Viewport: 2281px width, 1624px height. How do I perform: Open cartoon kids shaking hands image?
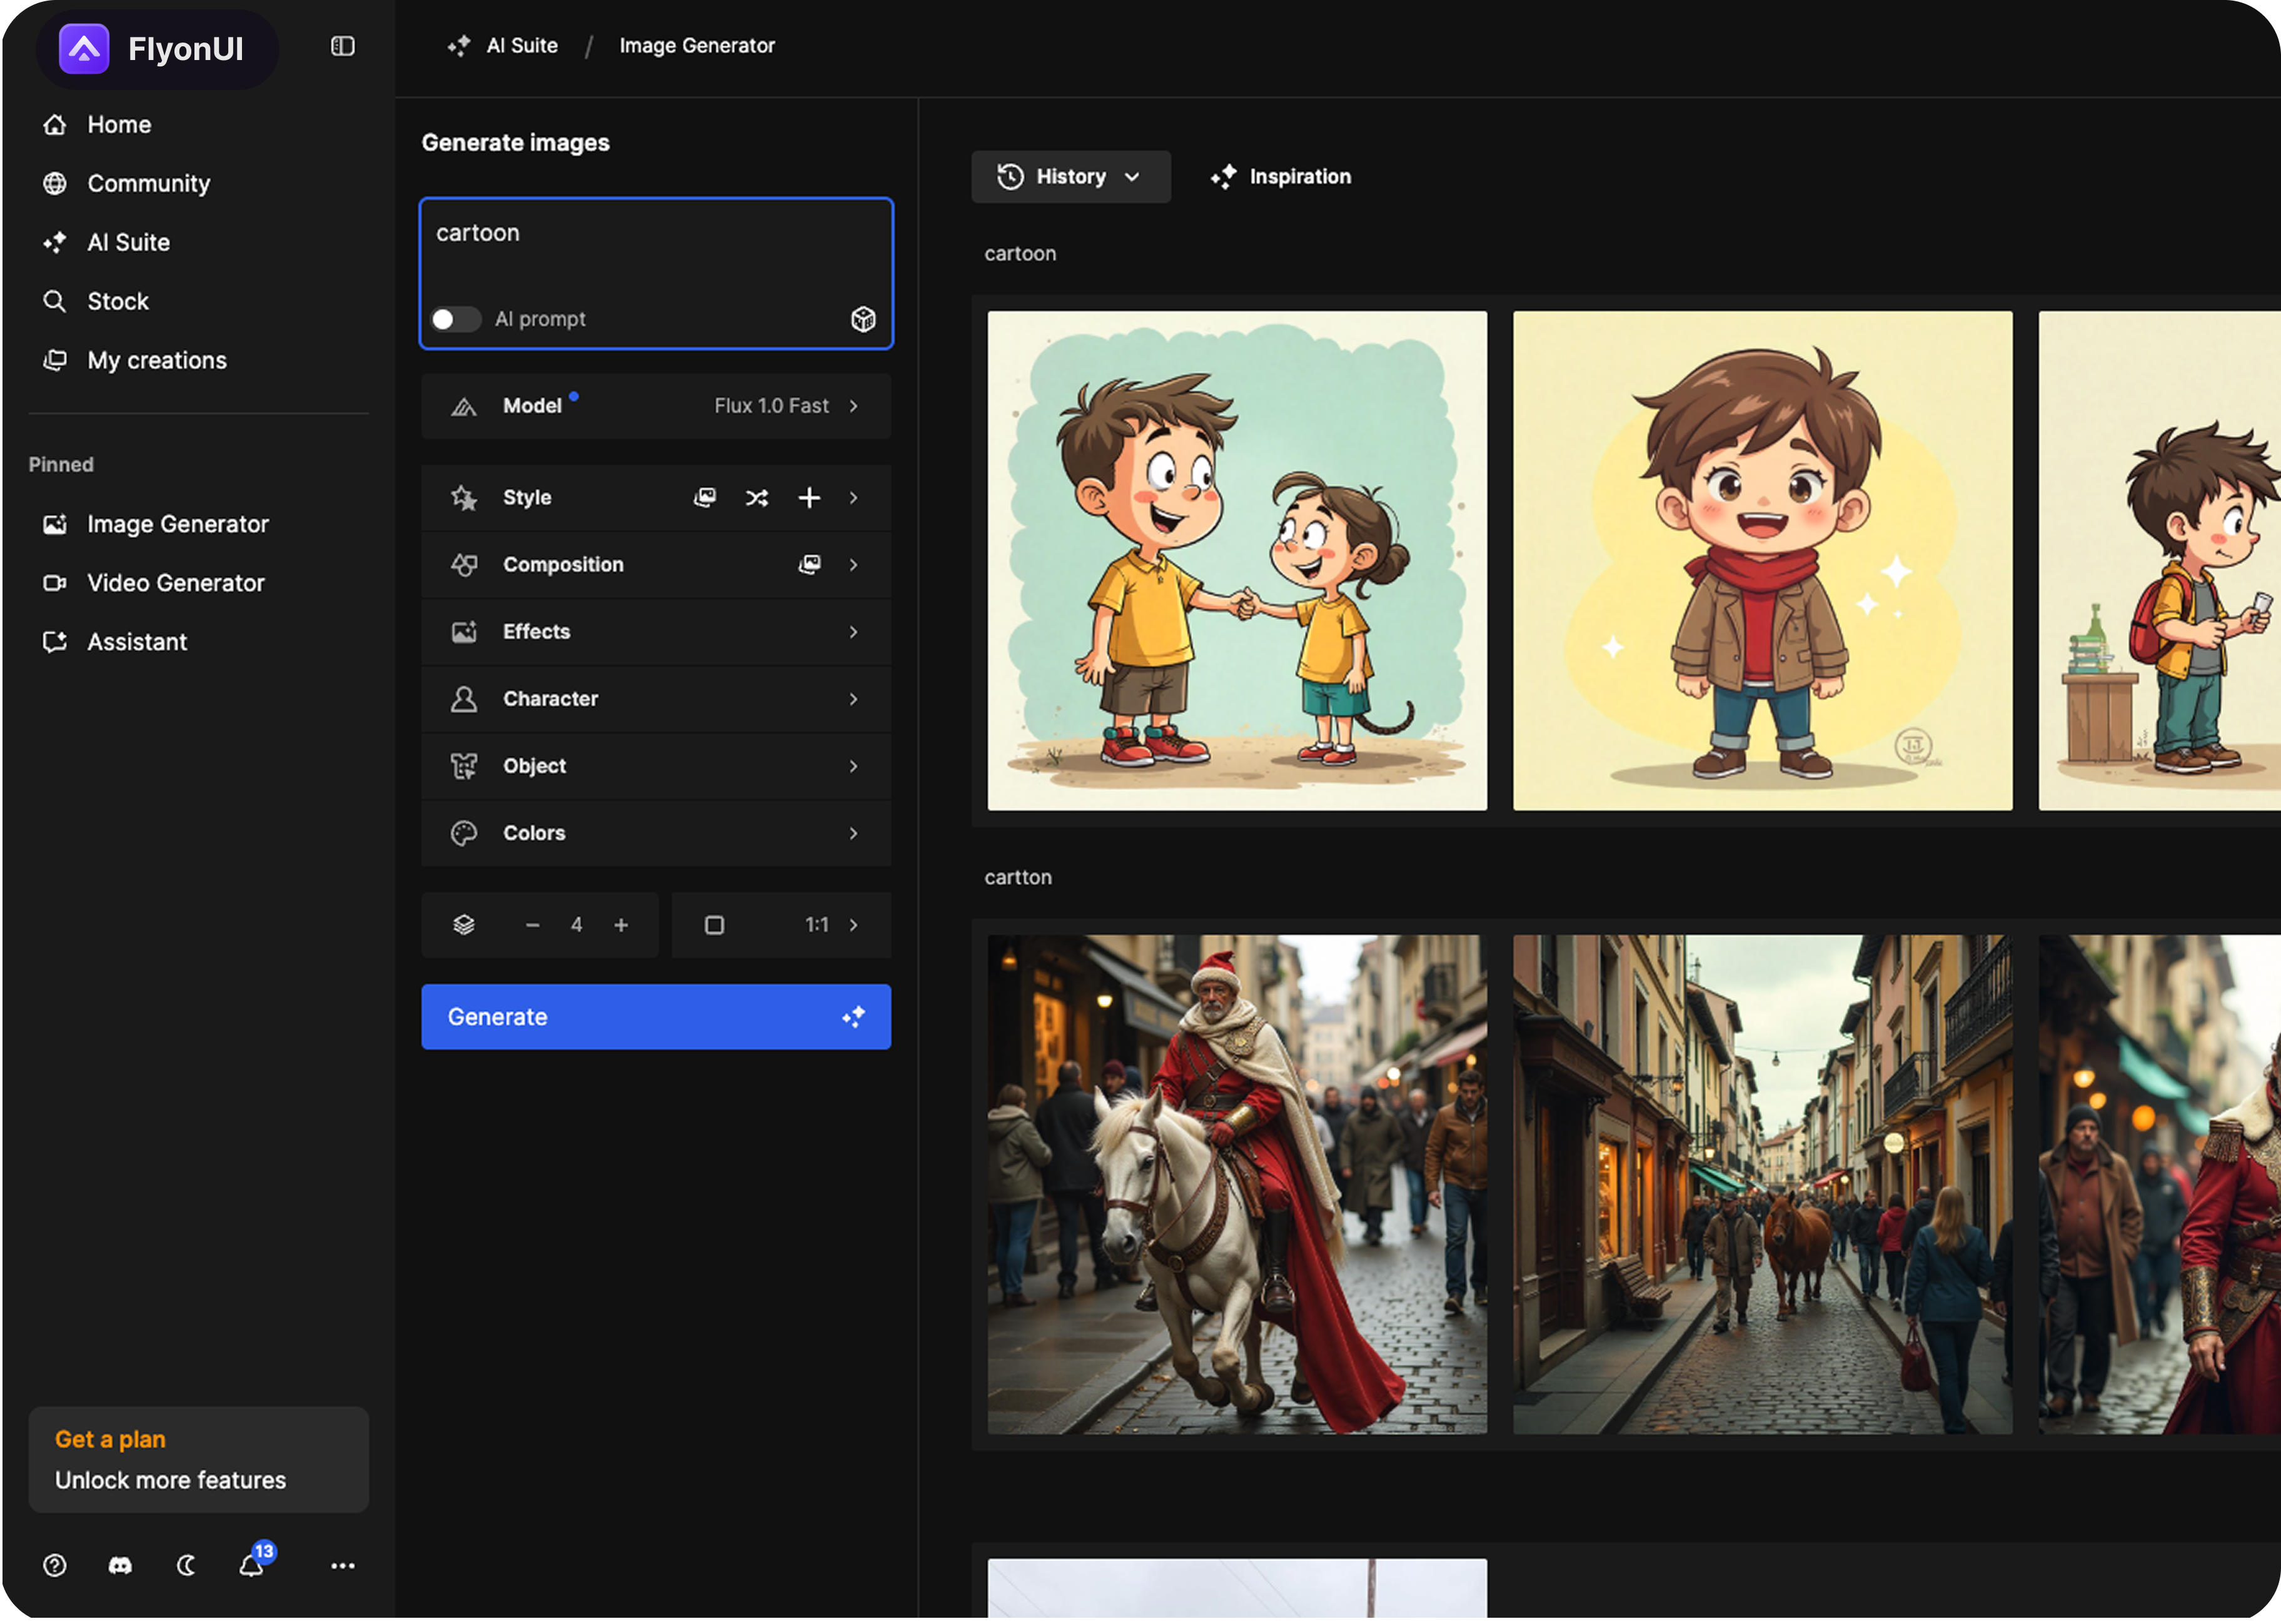coord(1237,561)
